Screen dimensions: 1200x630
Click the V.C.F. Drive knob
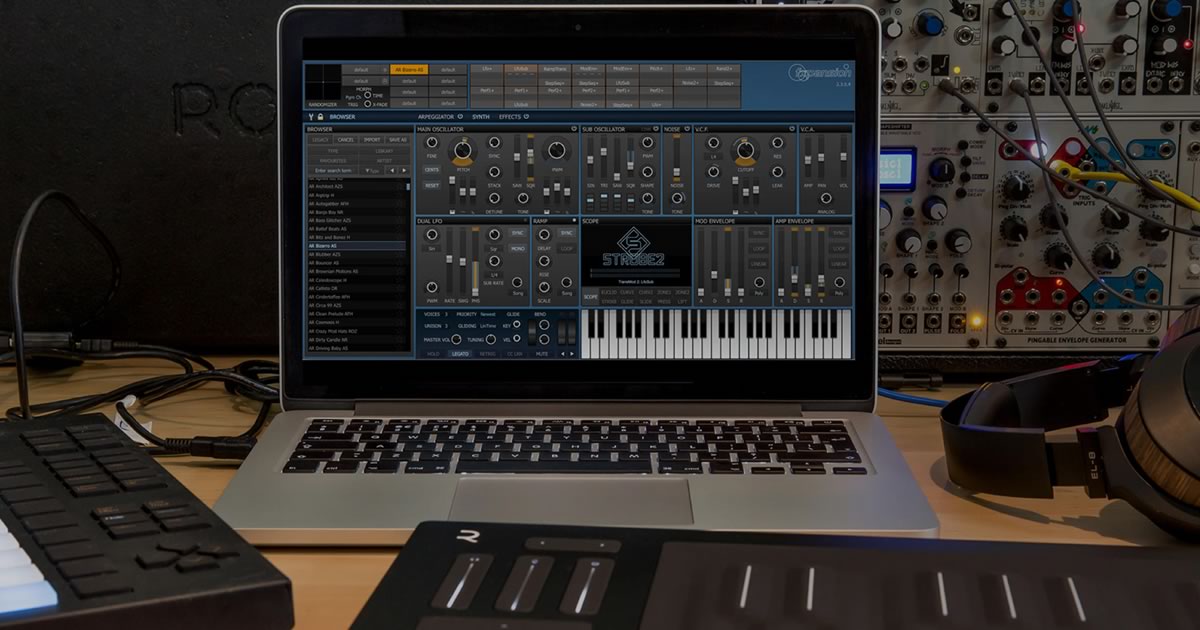click(x=713, y=172)
